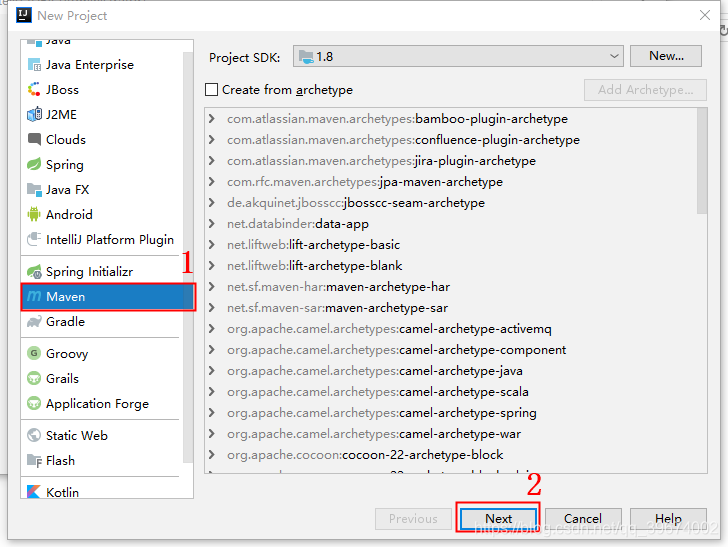Expand maven-archetype-sar entry
Image resolution: width=728 pixels, height=547 pixels.
click(x=212, y=307)
